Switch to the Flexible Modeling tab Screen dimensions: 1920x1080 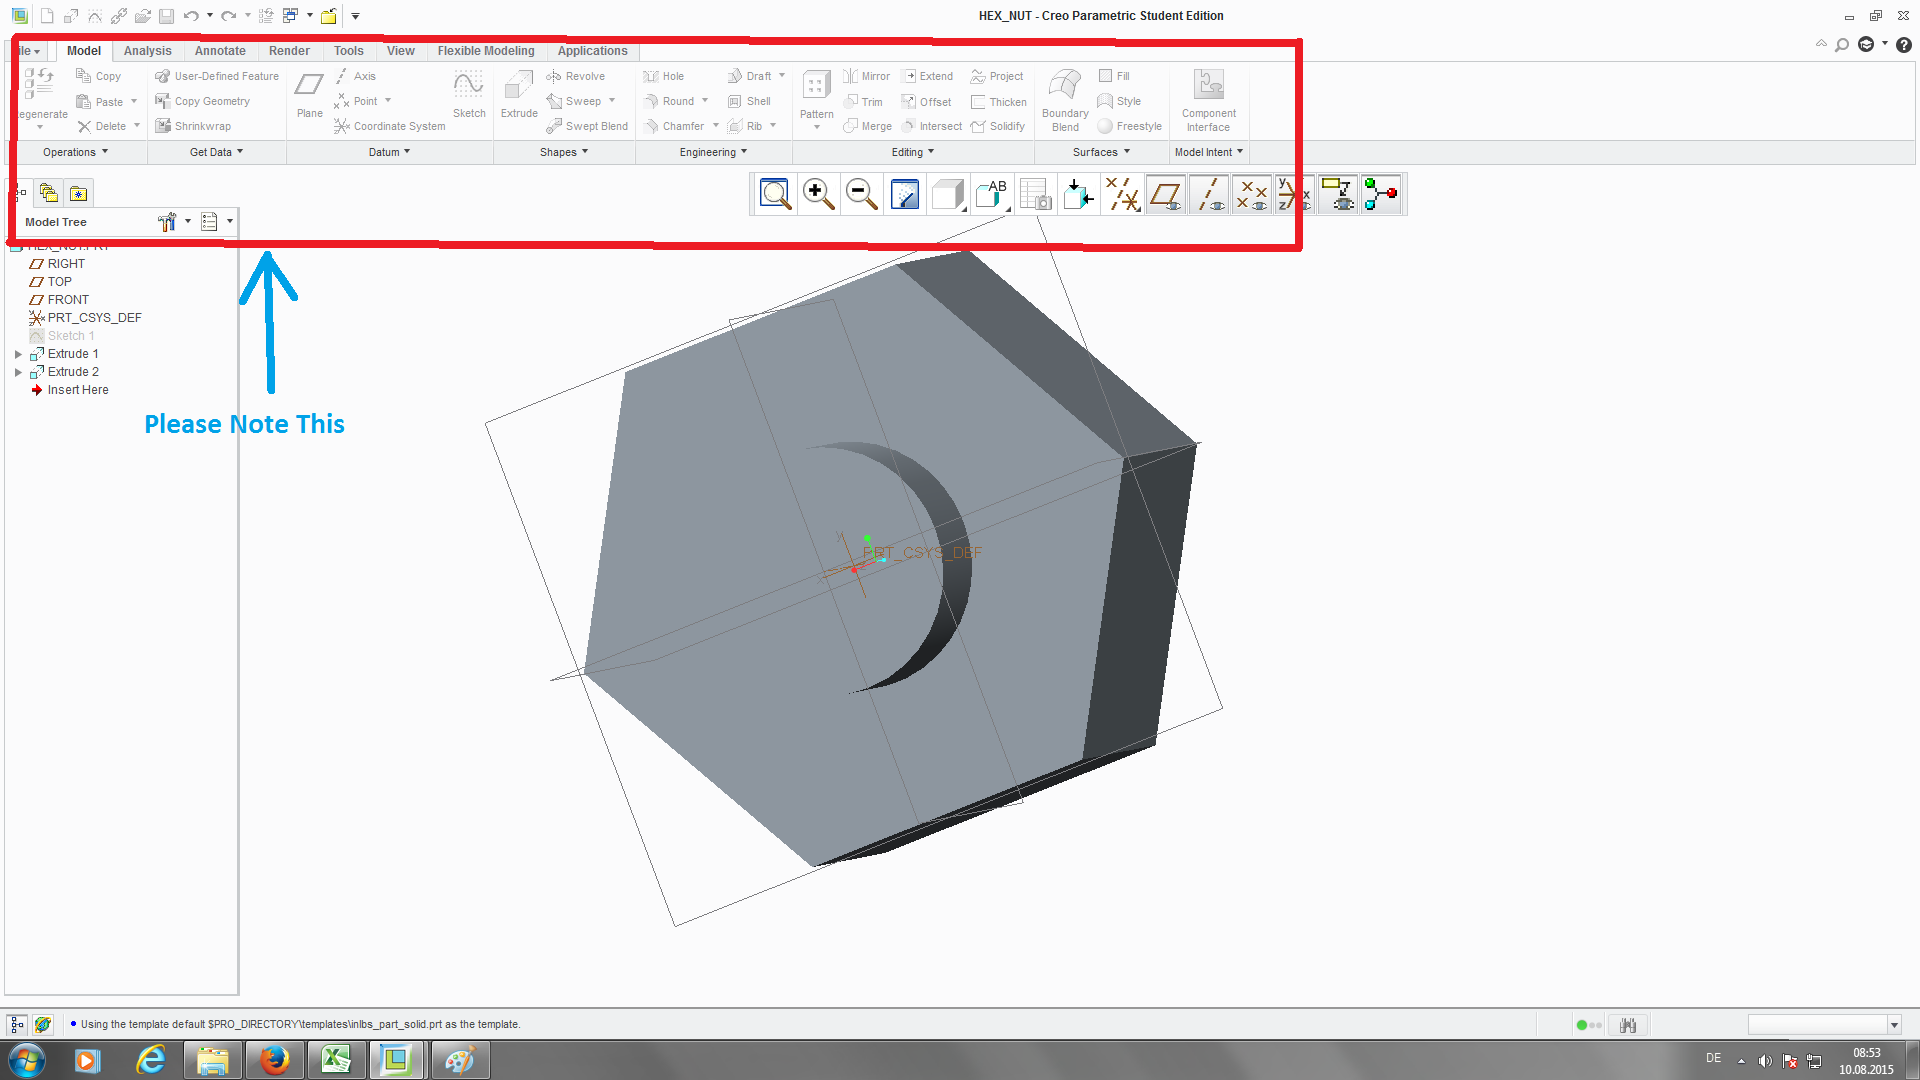point(486,51)
